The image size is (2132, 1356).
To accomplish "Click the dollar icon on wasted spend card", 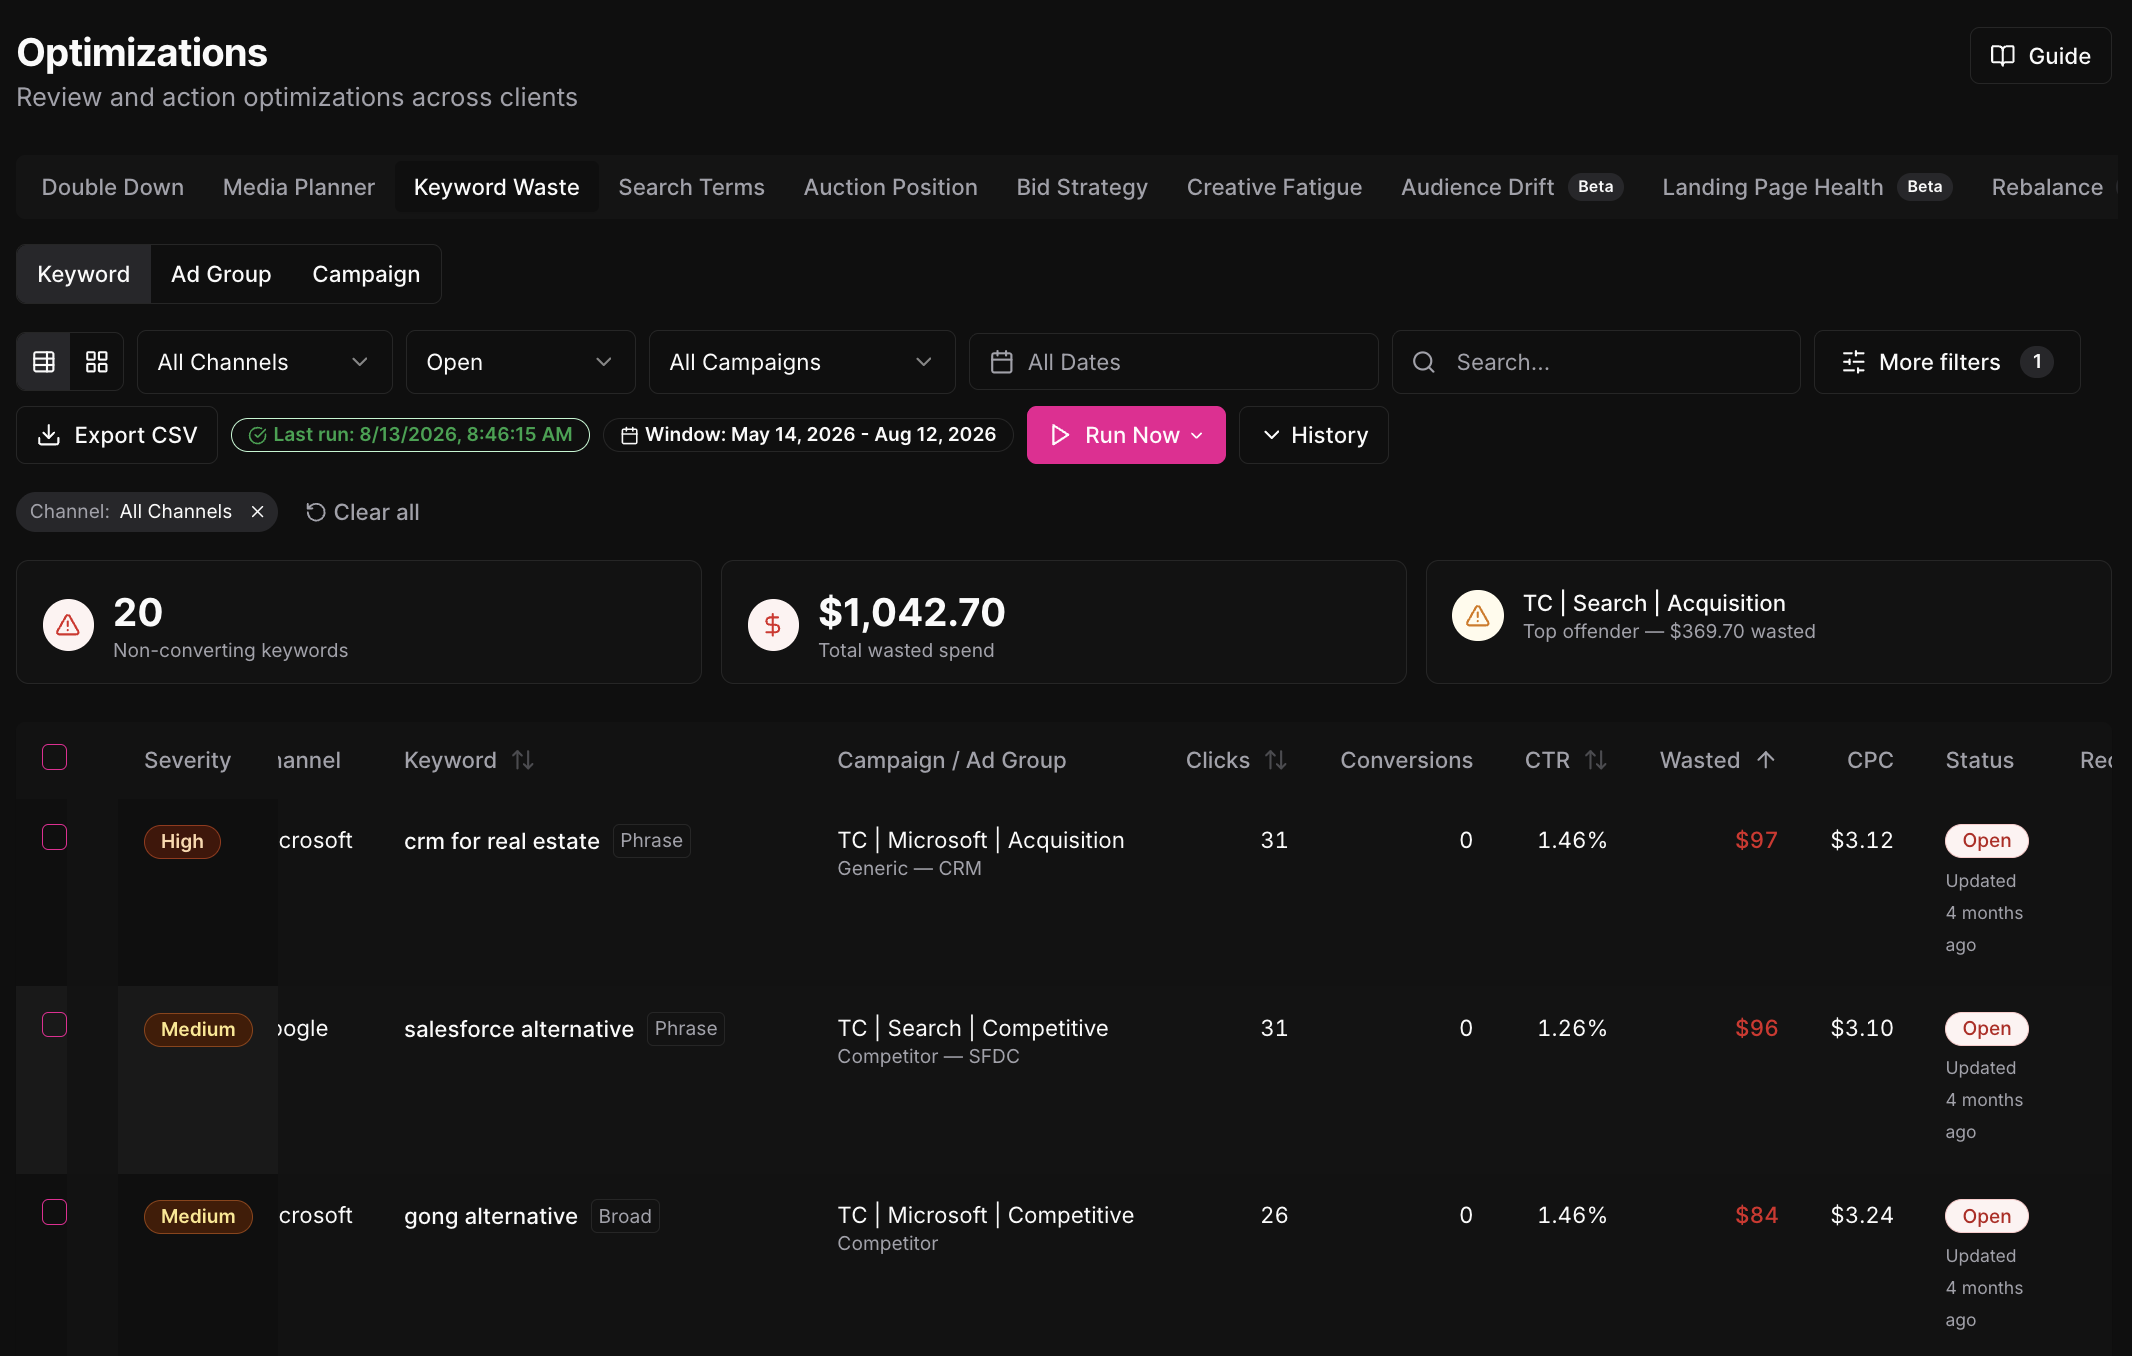I will click(773, 625).
